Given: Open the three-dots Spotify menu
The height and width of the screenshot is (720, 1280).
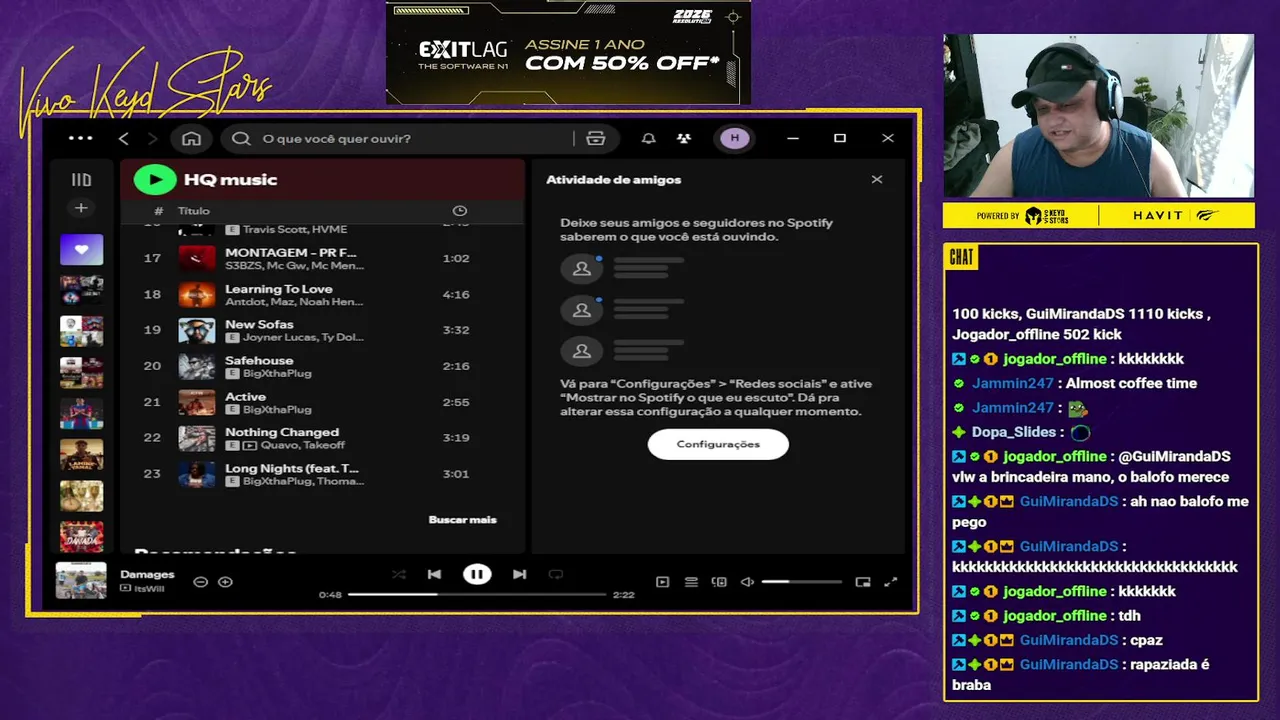Looking at the screenshot, I should point(81,139).
